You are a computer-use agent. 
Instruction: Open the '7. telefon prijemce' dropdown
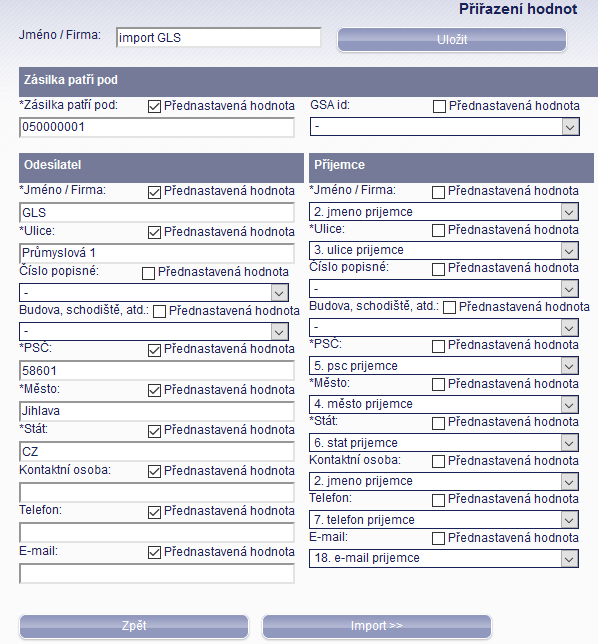click(x=444, y=520)
